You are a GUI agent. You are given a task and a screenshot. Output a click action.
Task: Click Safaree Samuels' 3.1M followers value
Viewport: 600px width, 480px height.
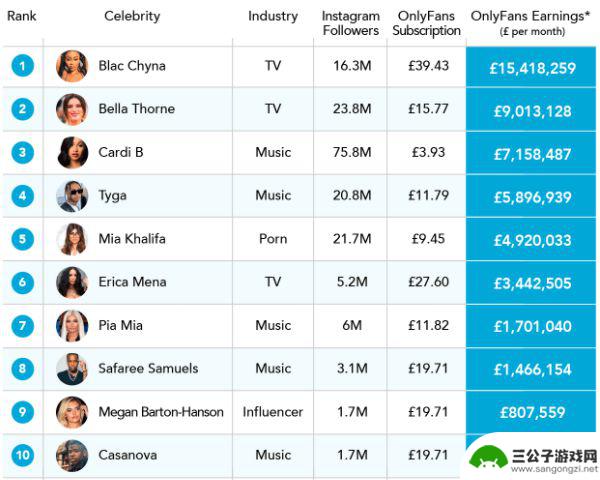[352, 369]
